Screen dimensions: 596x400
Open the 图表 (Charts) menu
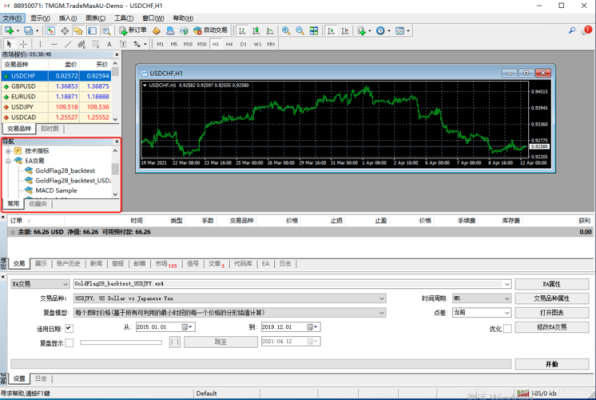click(95, 18)
